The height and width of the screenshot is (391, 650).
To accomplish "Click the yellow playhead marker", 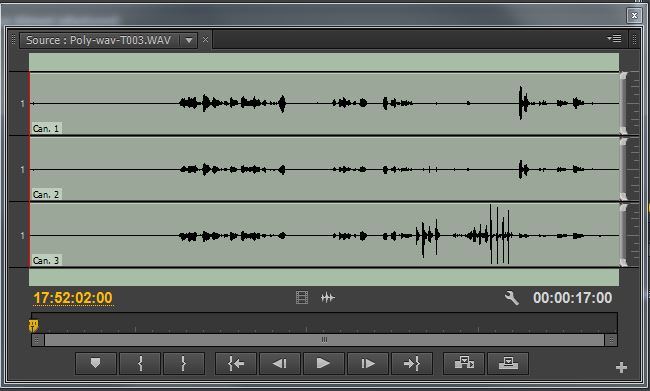I will (x=34, y=325).
